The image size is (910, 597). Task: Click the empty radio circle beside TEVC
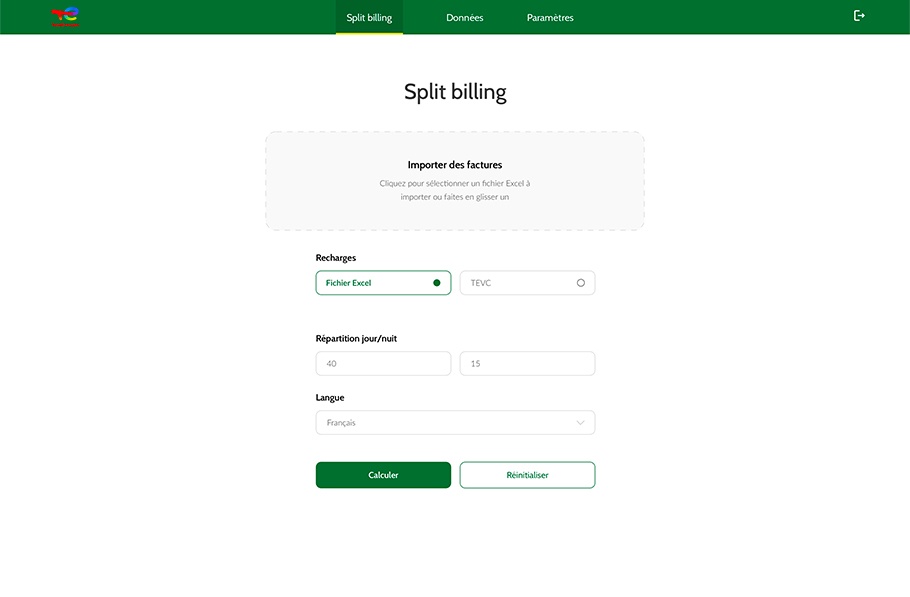[x=580, y=283]
